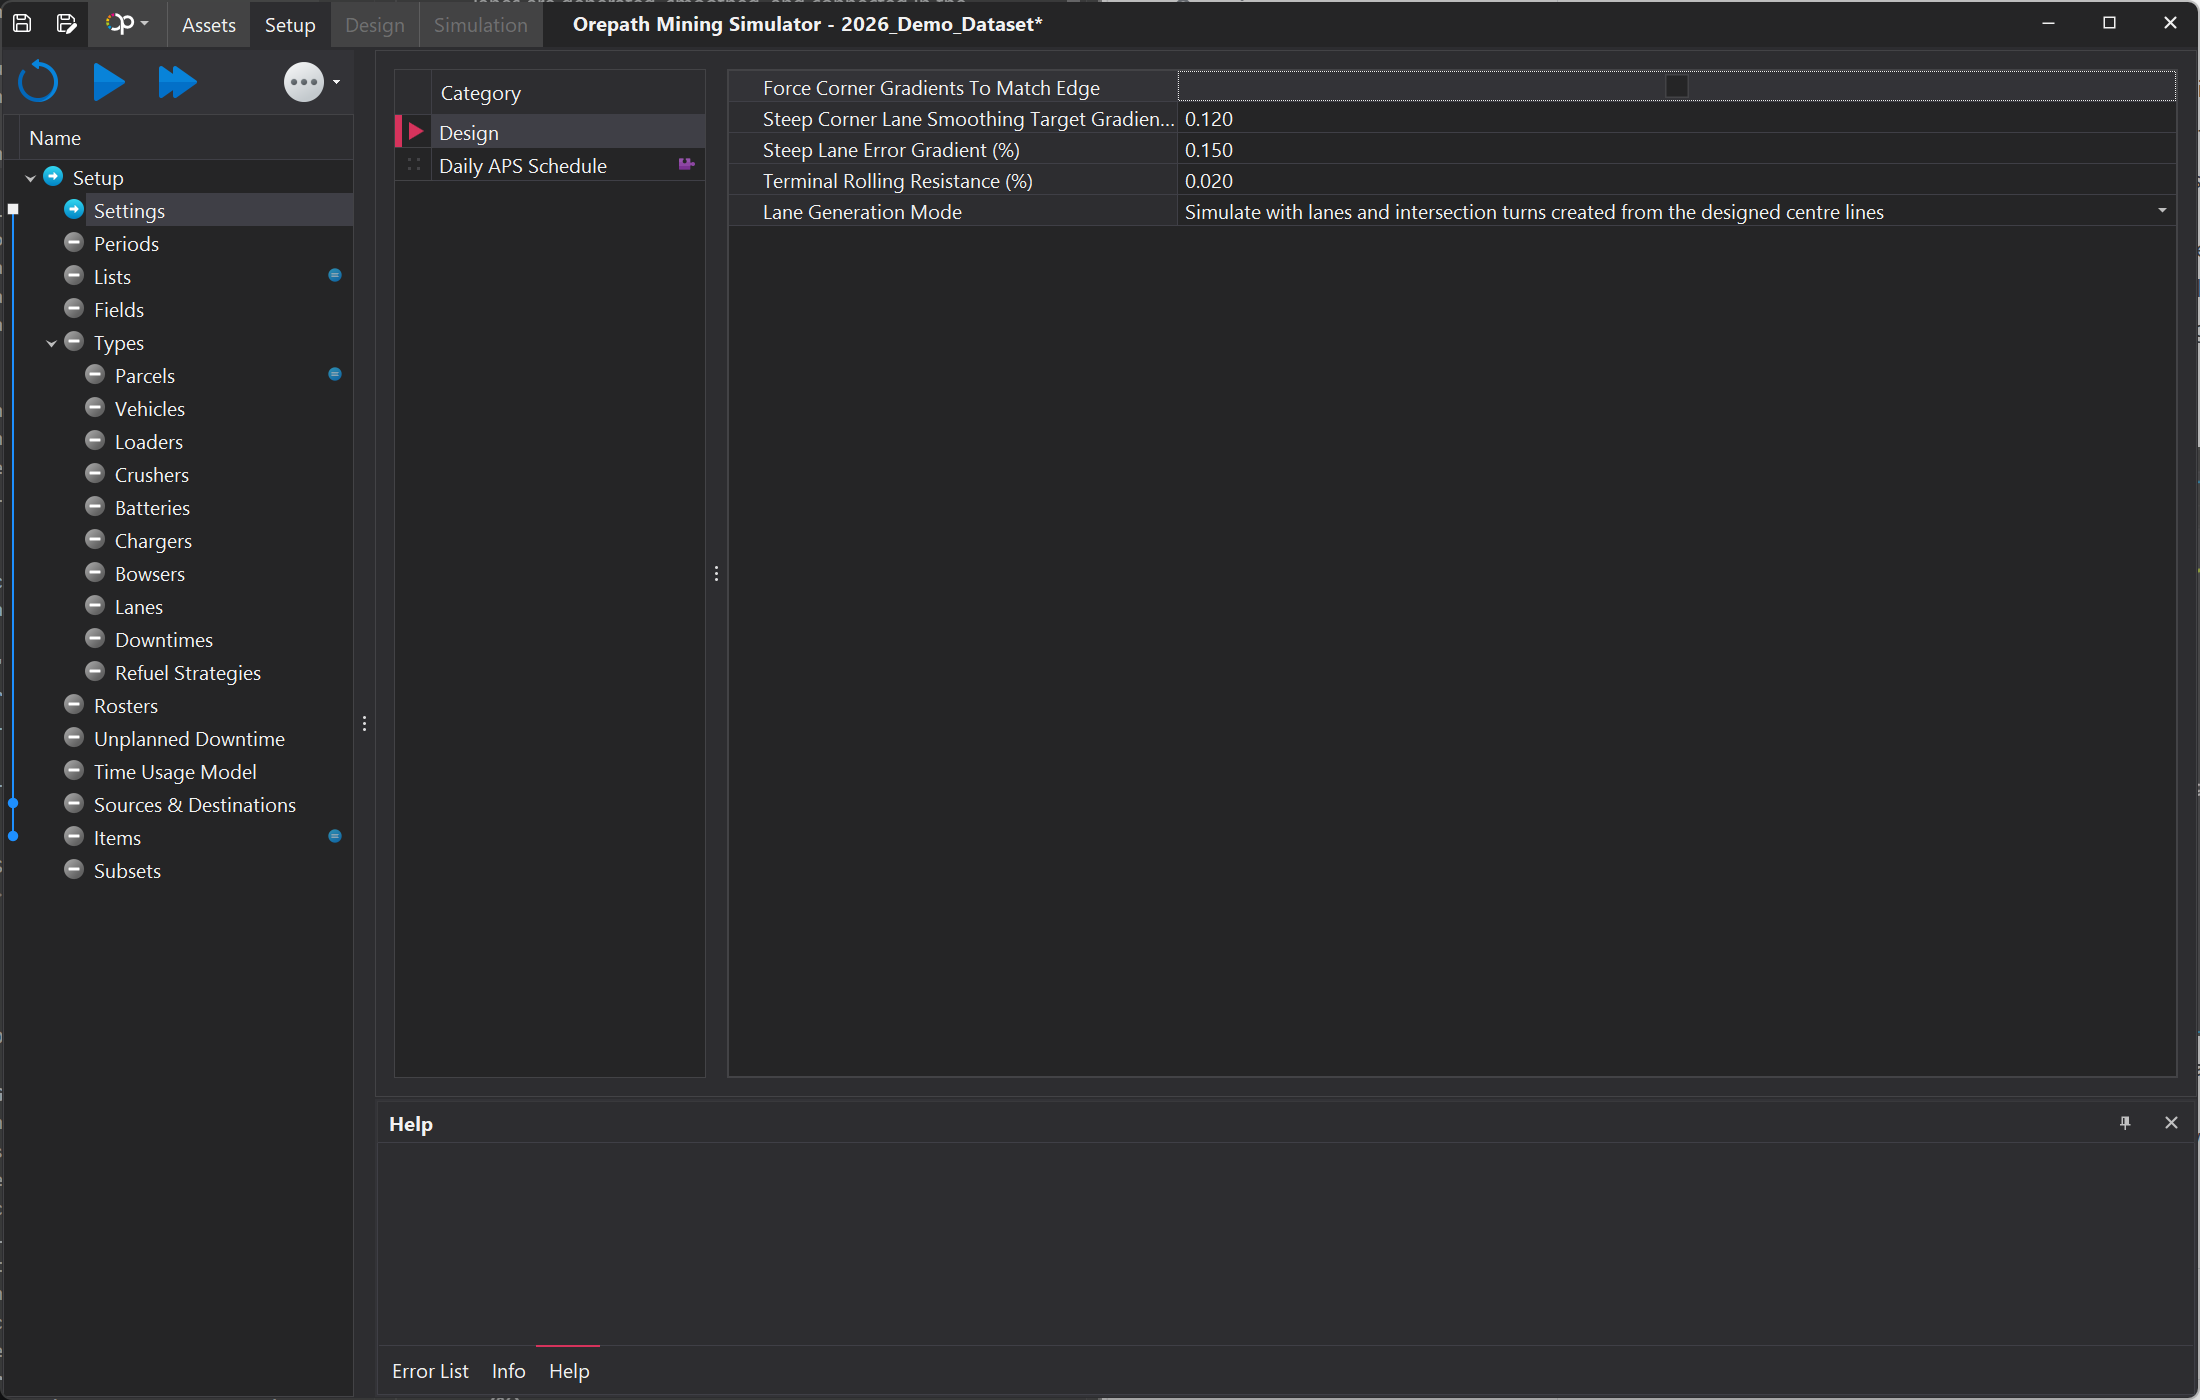2200x1400 pixels.
Task: Click purple plugin icon on Daily APS Schedule
Action: coord(686,164)
